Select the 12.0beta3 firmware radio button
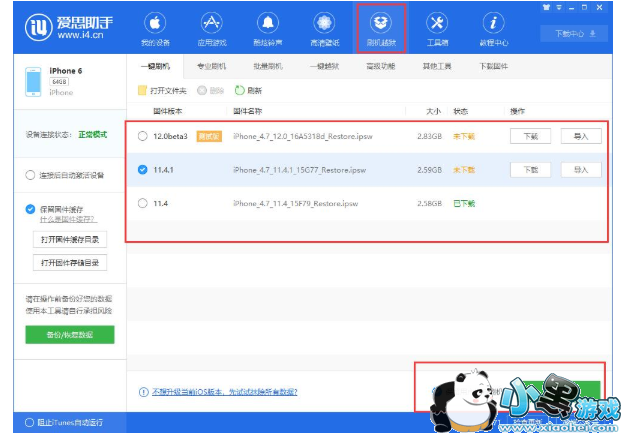The height and width of the screenshot is (436, 622). 142,136
